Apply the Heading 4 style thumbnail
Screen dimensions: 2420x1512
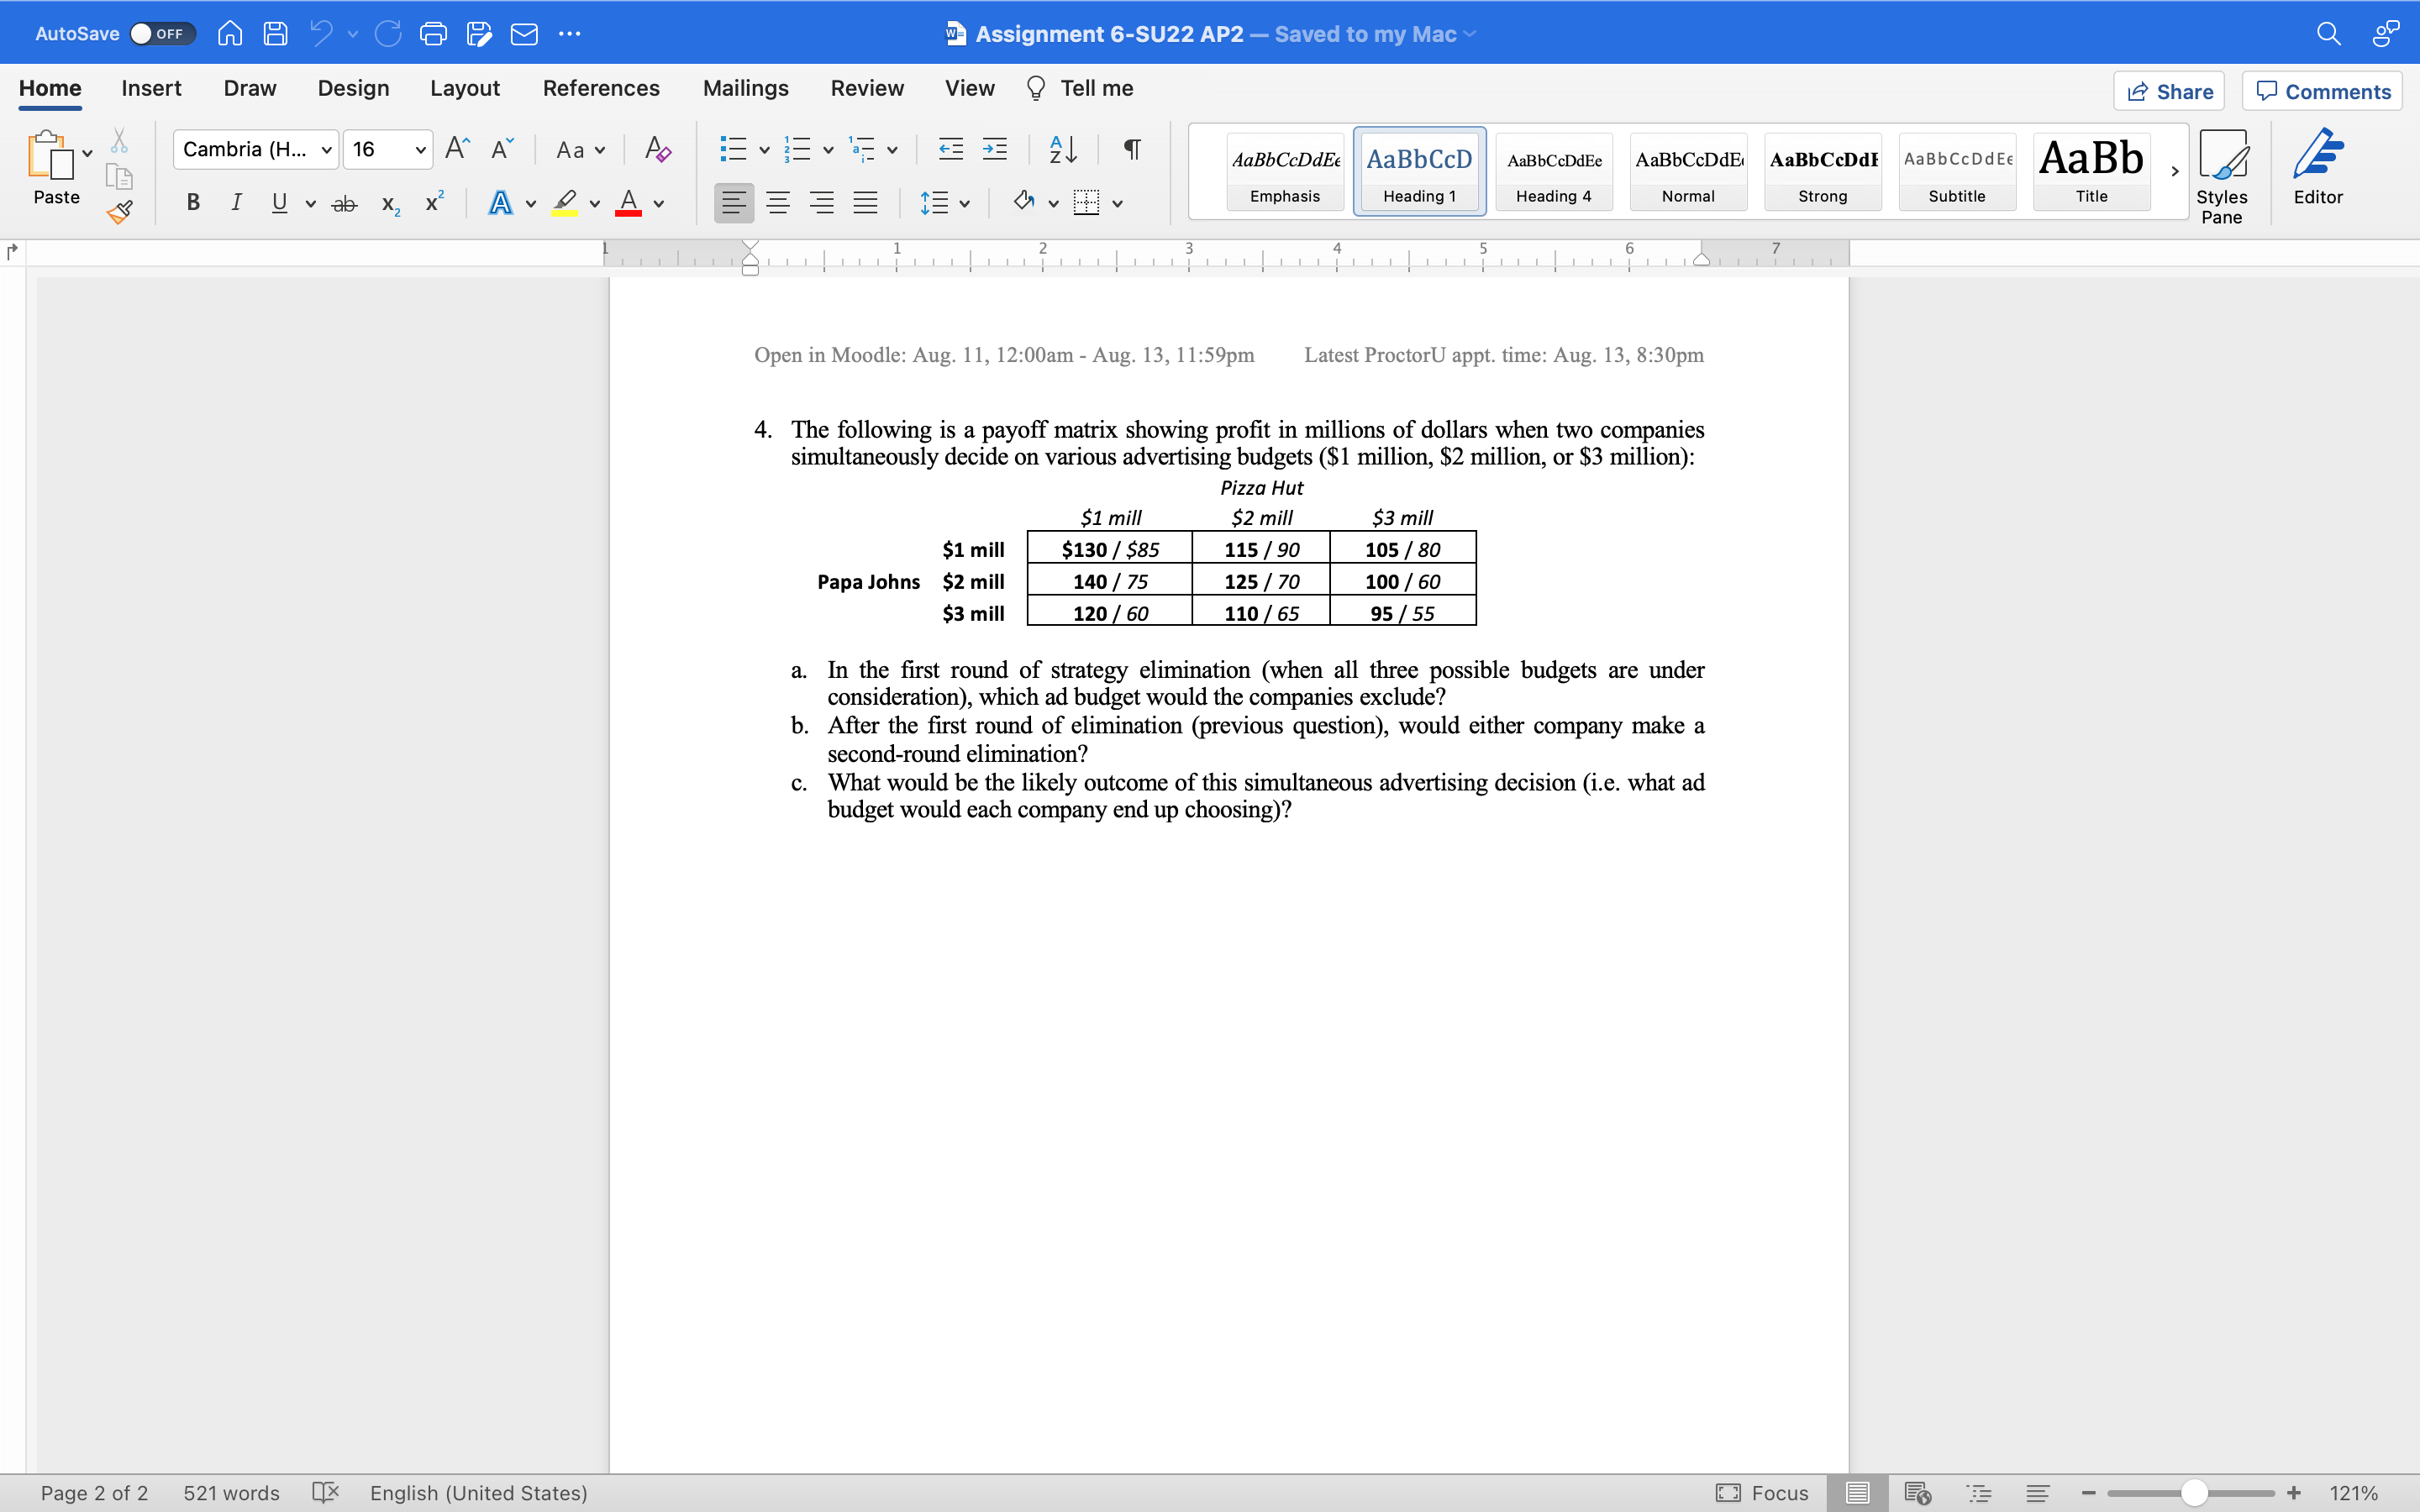click(1553, 171)
